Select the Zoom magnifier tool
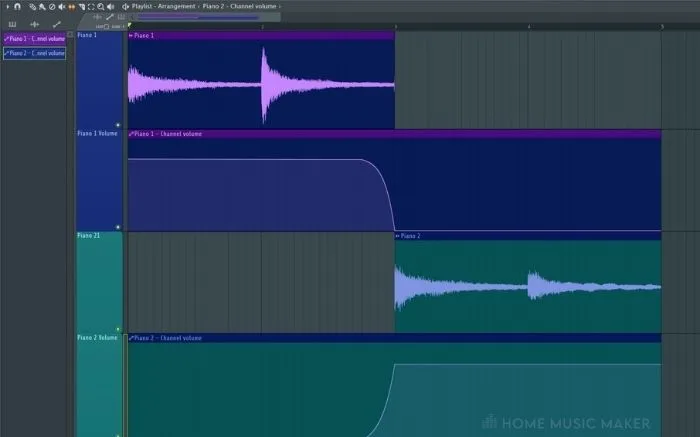 (x=101, y=7)
